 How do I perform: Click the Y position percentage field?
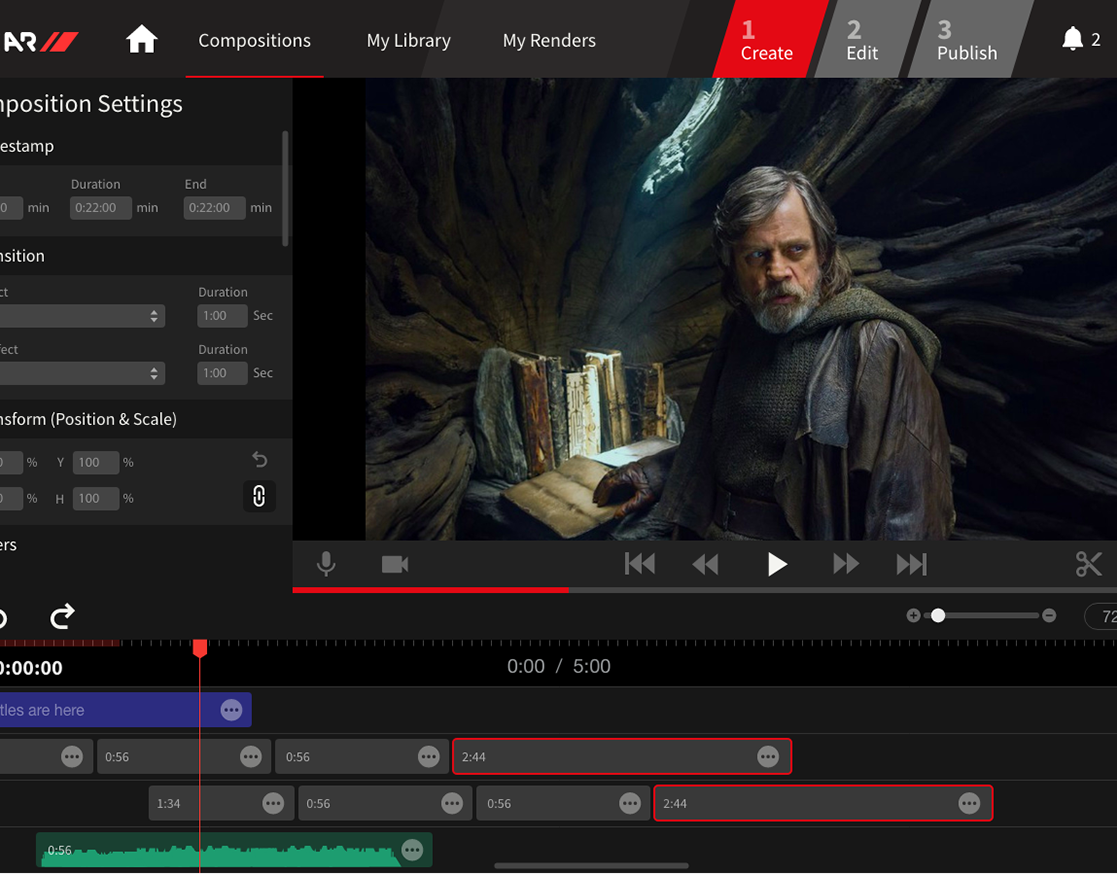click(x=95, y=462)
